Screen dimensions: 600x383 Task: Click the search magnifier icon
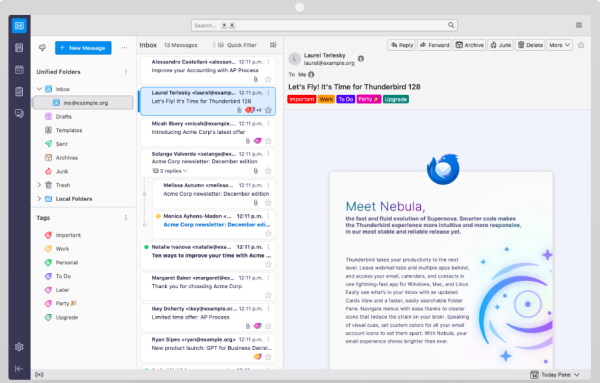click(x=451, y=25)
